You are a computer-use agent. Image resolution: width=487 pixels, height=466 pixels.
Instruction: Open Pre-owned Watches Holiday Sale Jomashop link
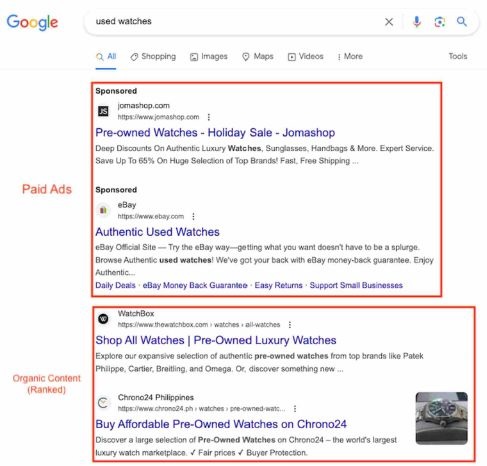click(x=215, y=133)
